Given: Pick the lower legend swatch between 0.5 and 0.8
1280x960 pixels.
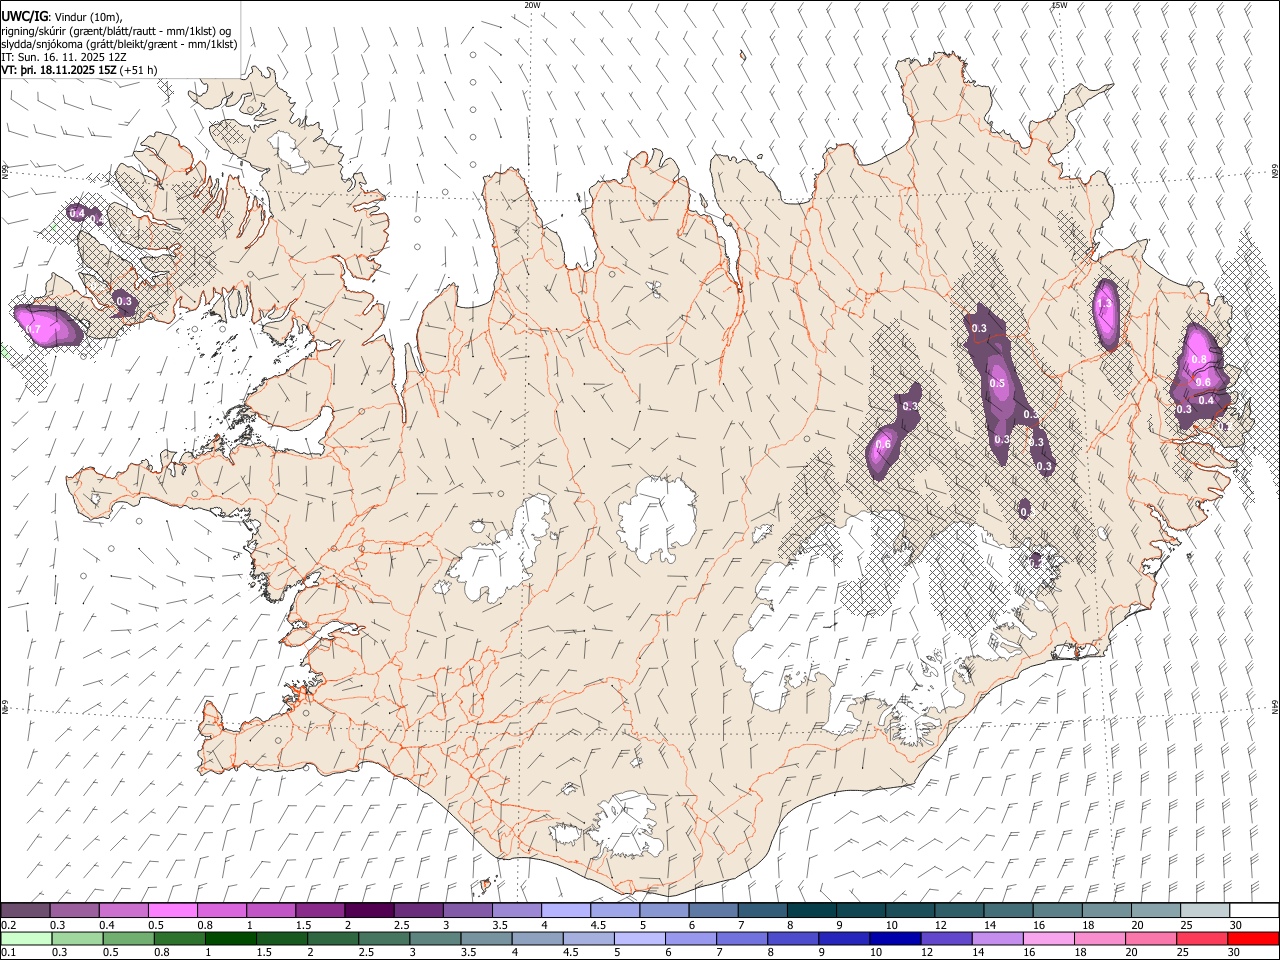Looking at the screenshot, I should coord(130,938).
